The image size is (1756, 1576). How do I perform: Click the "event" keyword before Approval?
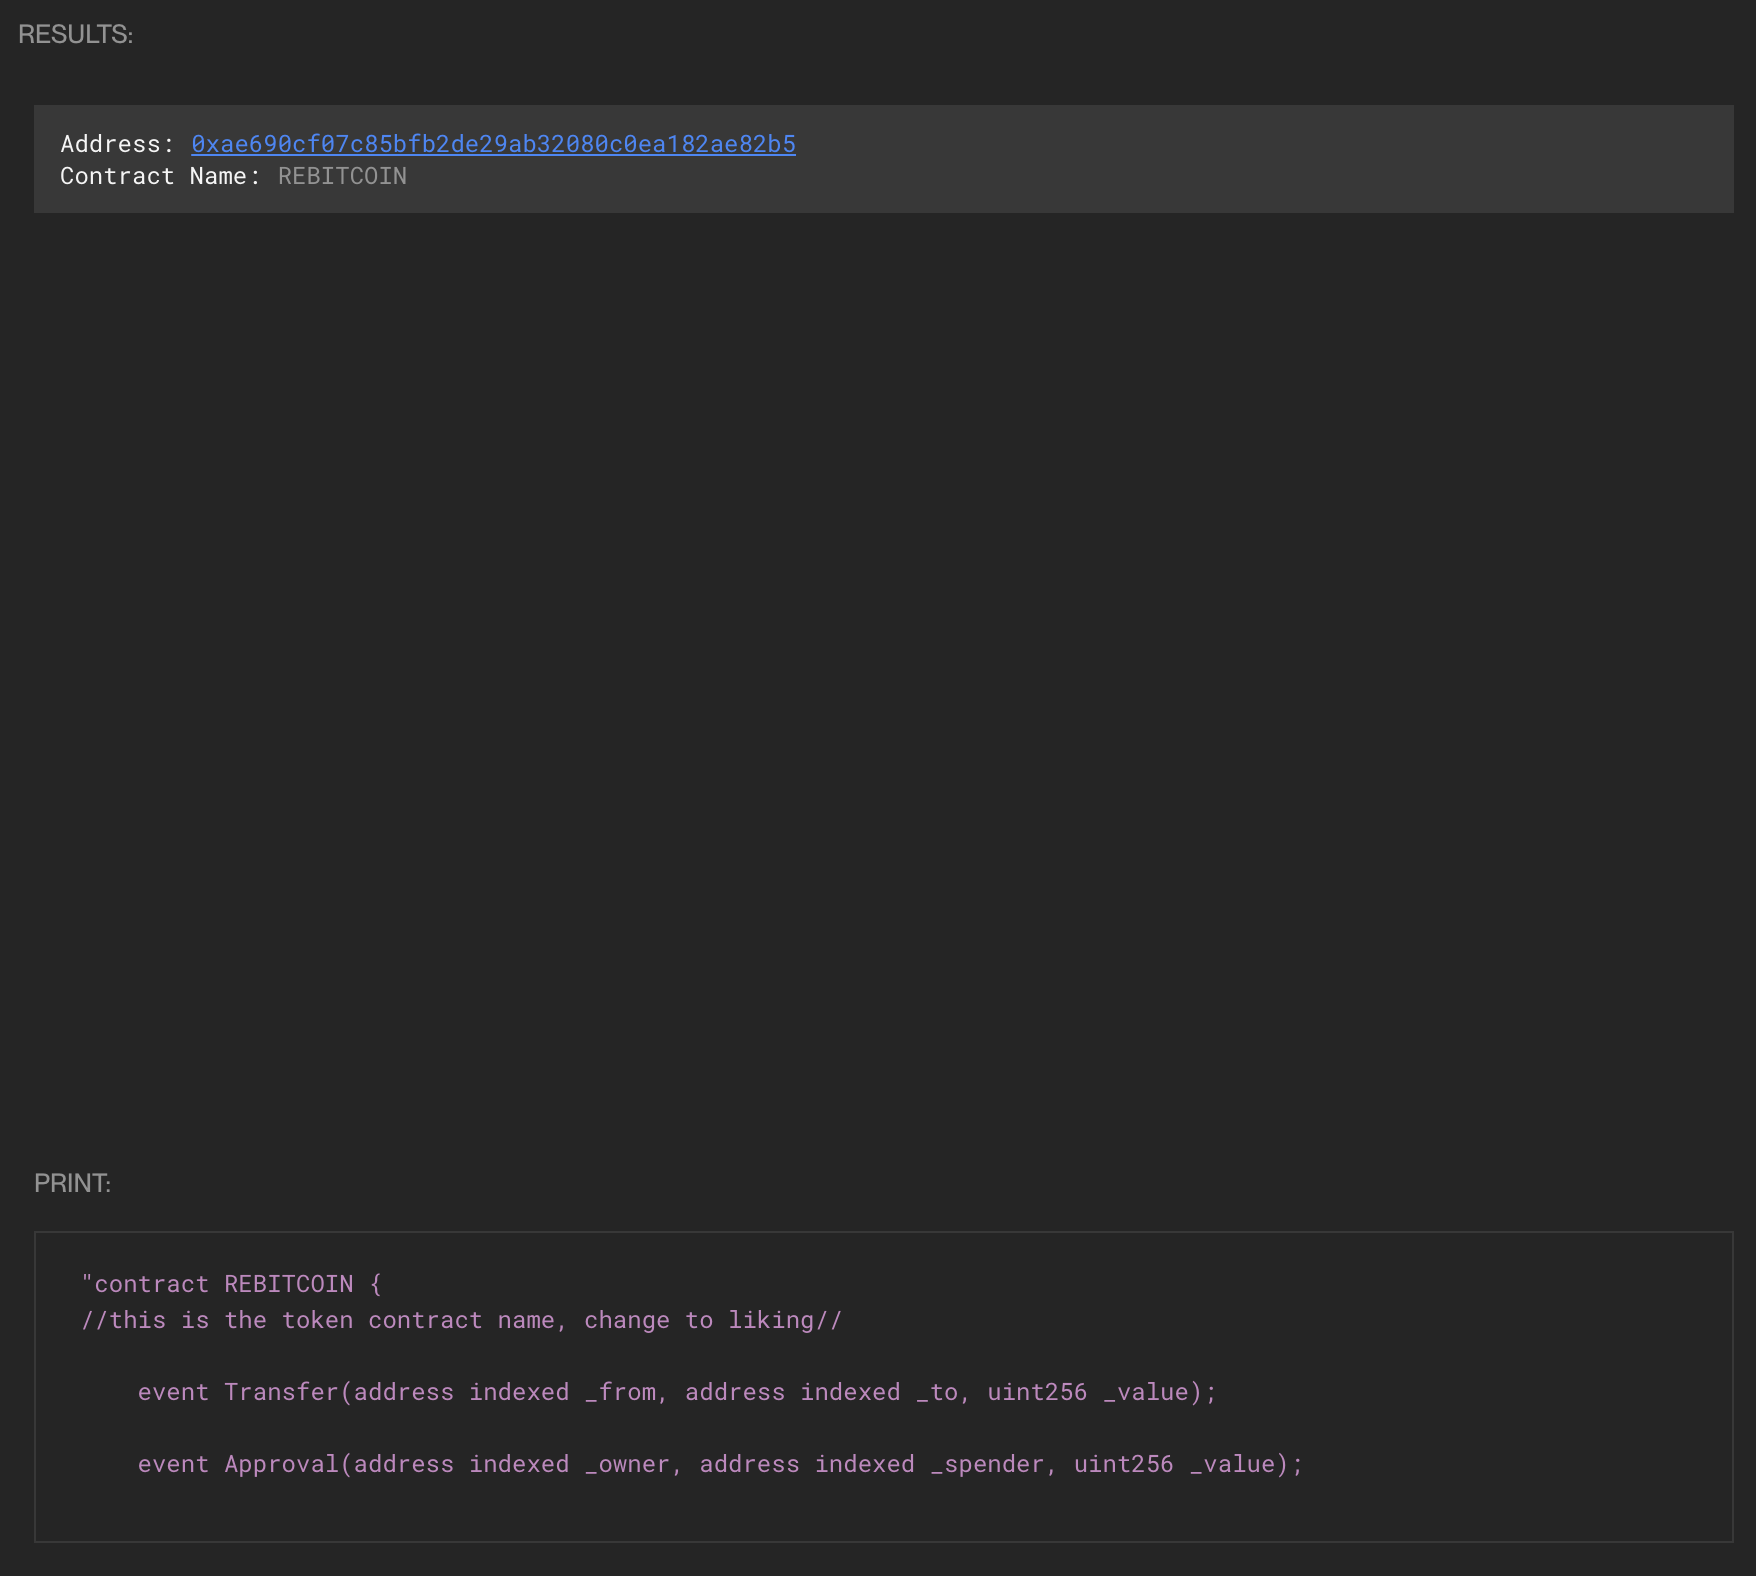173,1464
